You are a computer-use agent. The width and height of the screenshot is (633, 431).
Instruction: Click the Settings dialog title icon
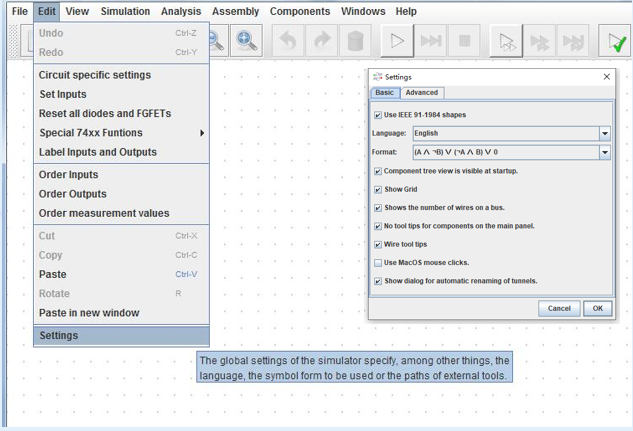pyautogui.click(x=377, y=77)
